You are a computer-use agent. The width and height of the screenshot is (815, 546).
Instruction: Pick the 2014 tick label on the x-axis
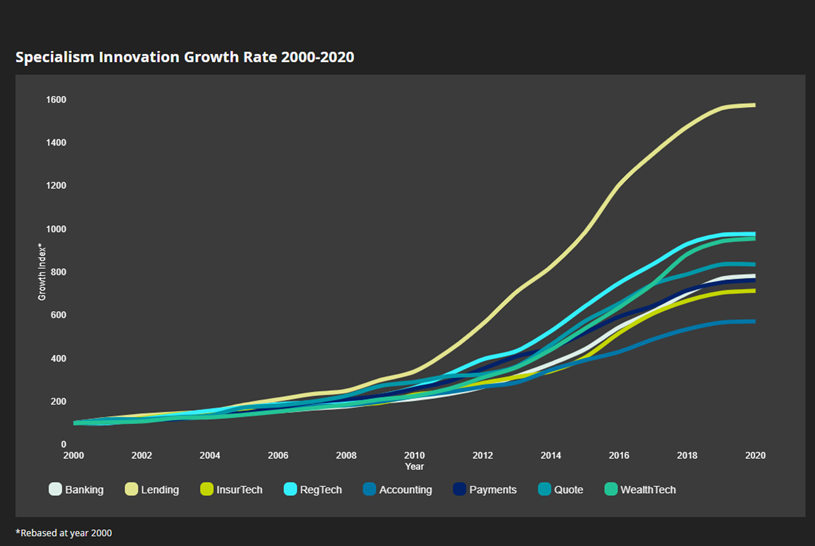(x=550, y=455)
